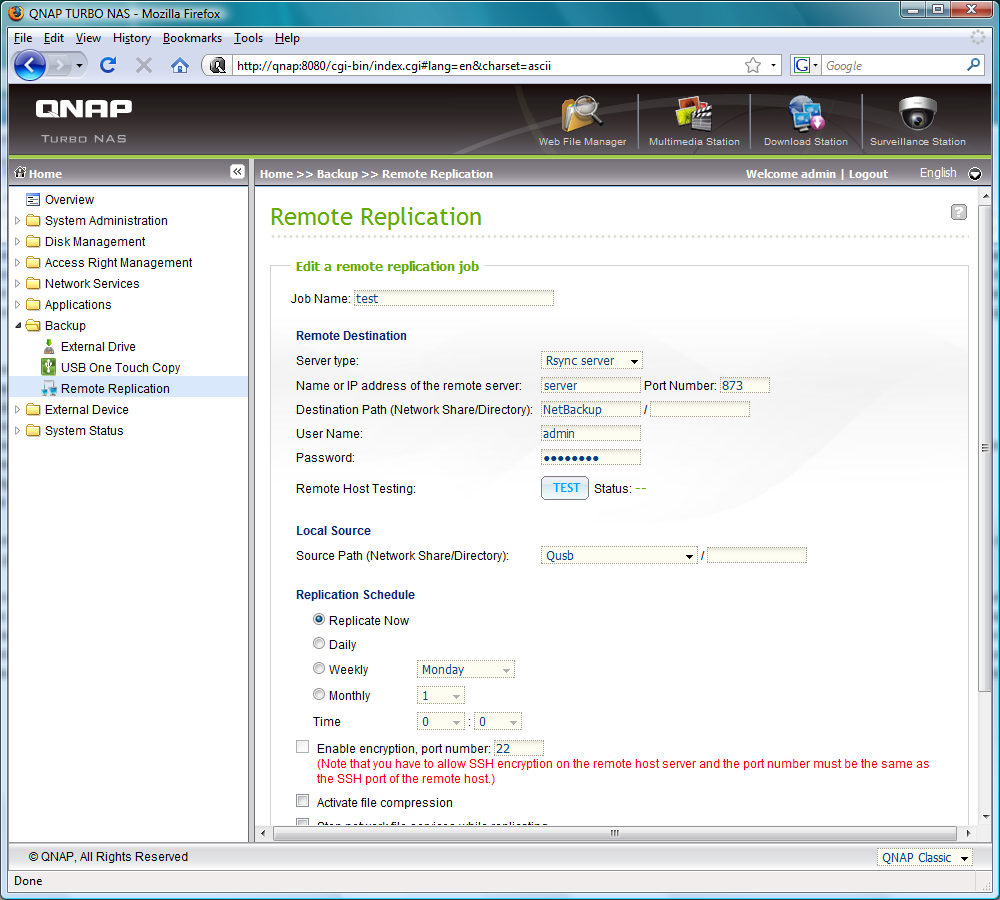Screen dimensions: 1000x900
Task: Open the Source Path Qusb dropdown
Action: (x=619, y=556)
